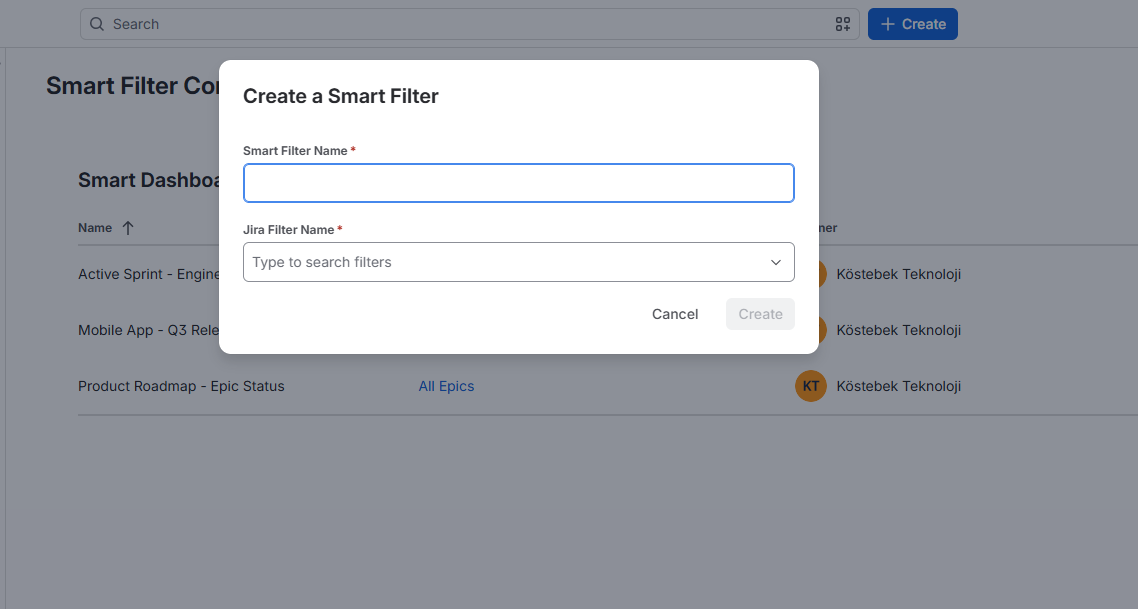Viewport: 1138px width, 609px height.
Task: Click the blue Create button in top bar
Action: [913, 24]
